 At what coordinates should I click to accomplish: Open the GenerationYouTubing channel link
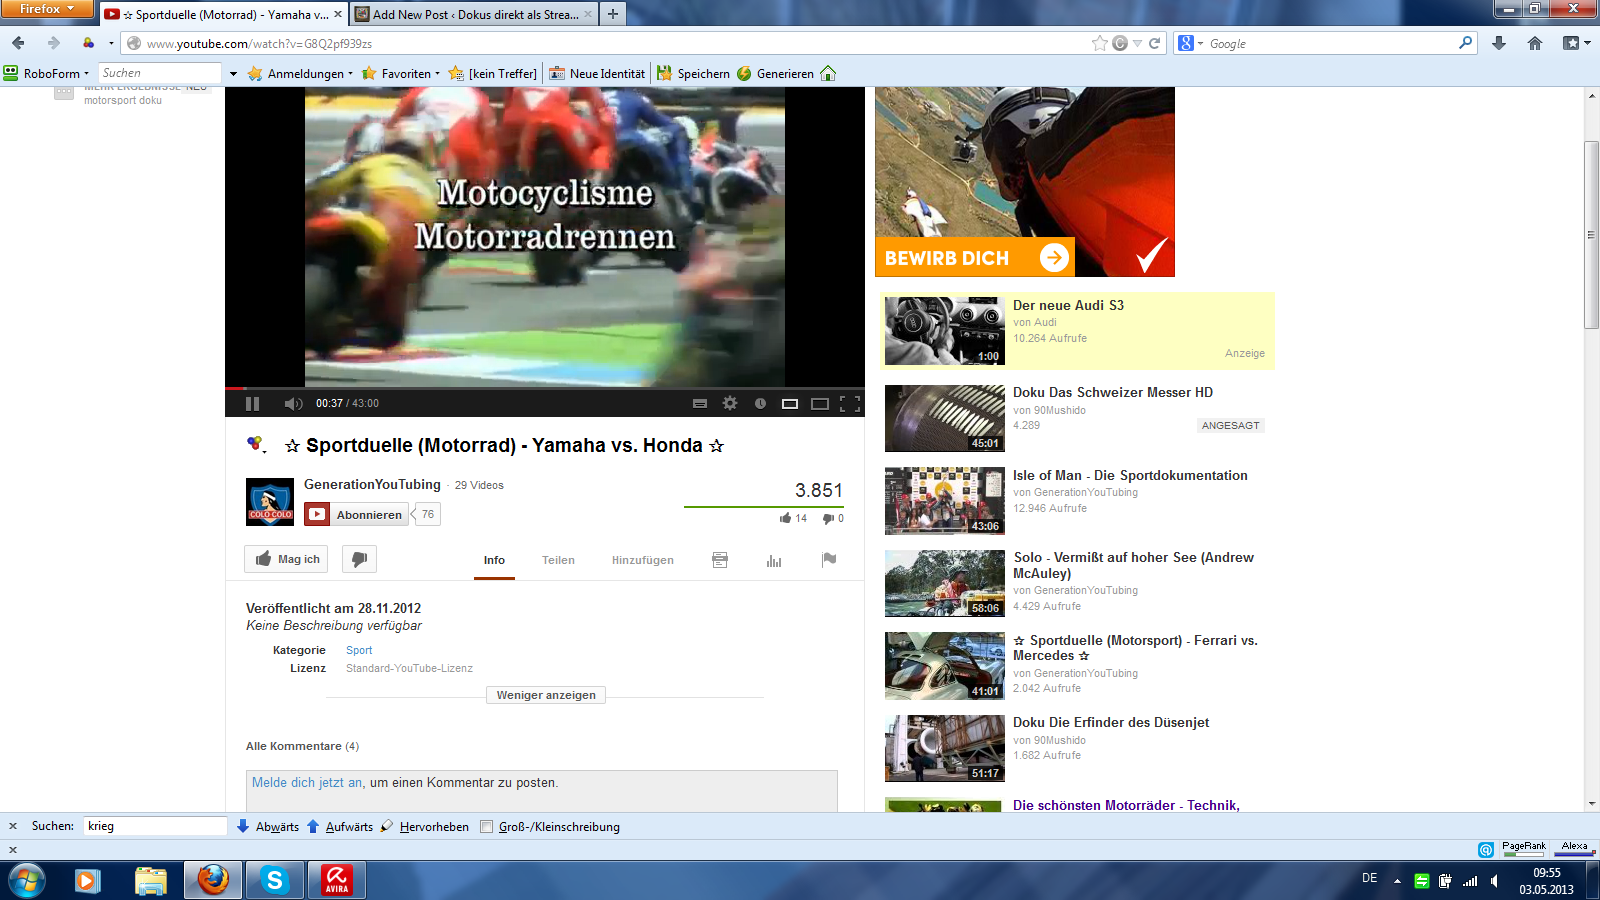coord(372,484)
